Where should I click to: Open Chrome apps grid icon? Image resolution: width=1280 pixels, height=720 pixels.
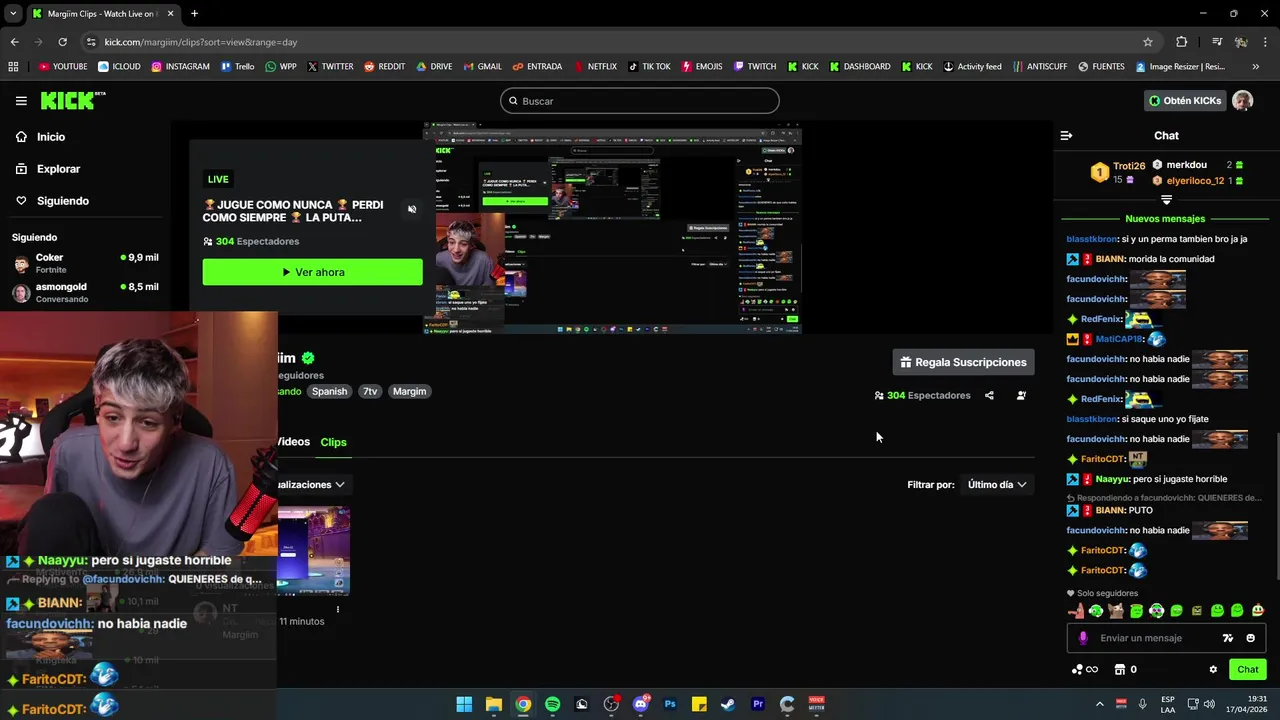coord(13,67)
